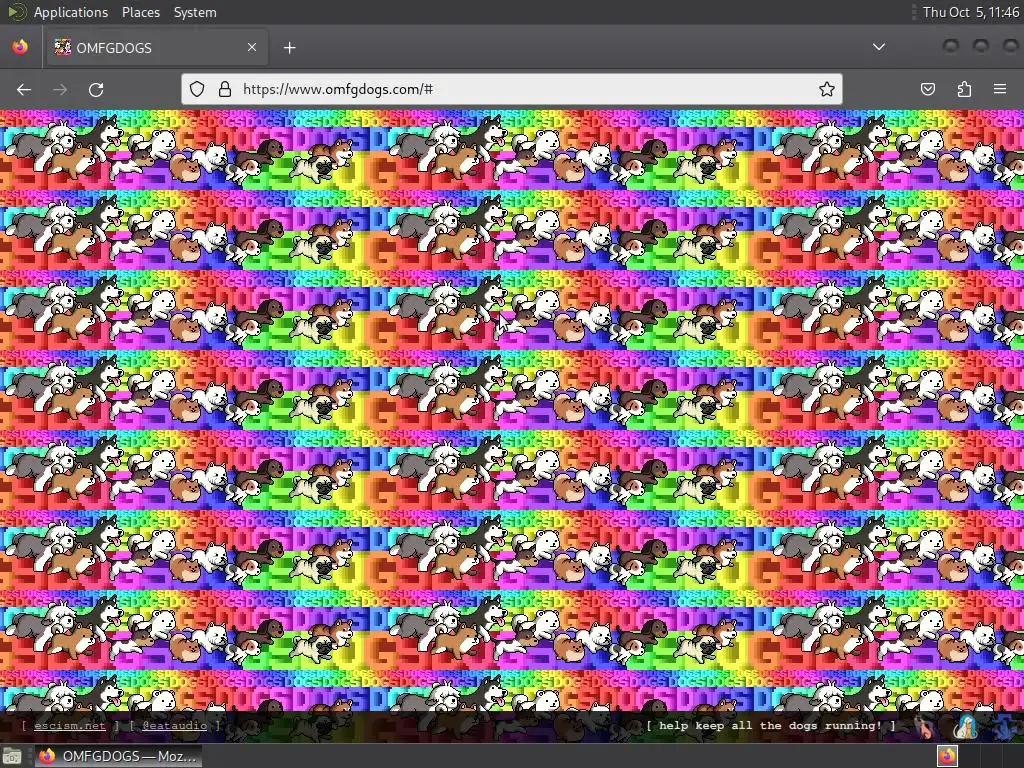Viewport: 1024px width, 768px height.
Task: Open tracking protection shield info
Action: [197, 89]
